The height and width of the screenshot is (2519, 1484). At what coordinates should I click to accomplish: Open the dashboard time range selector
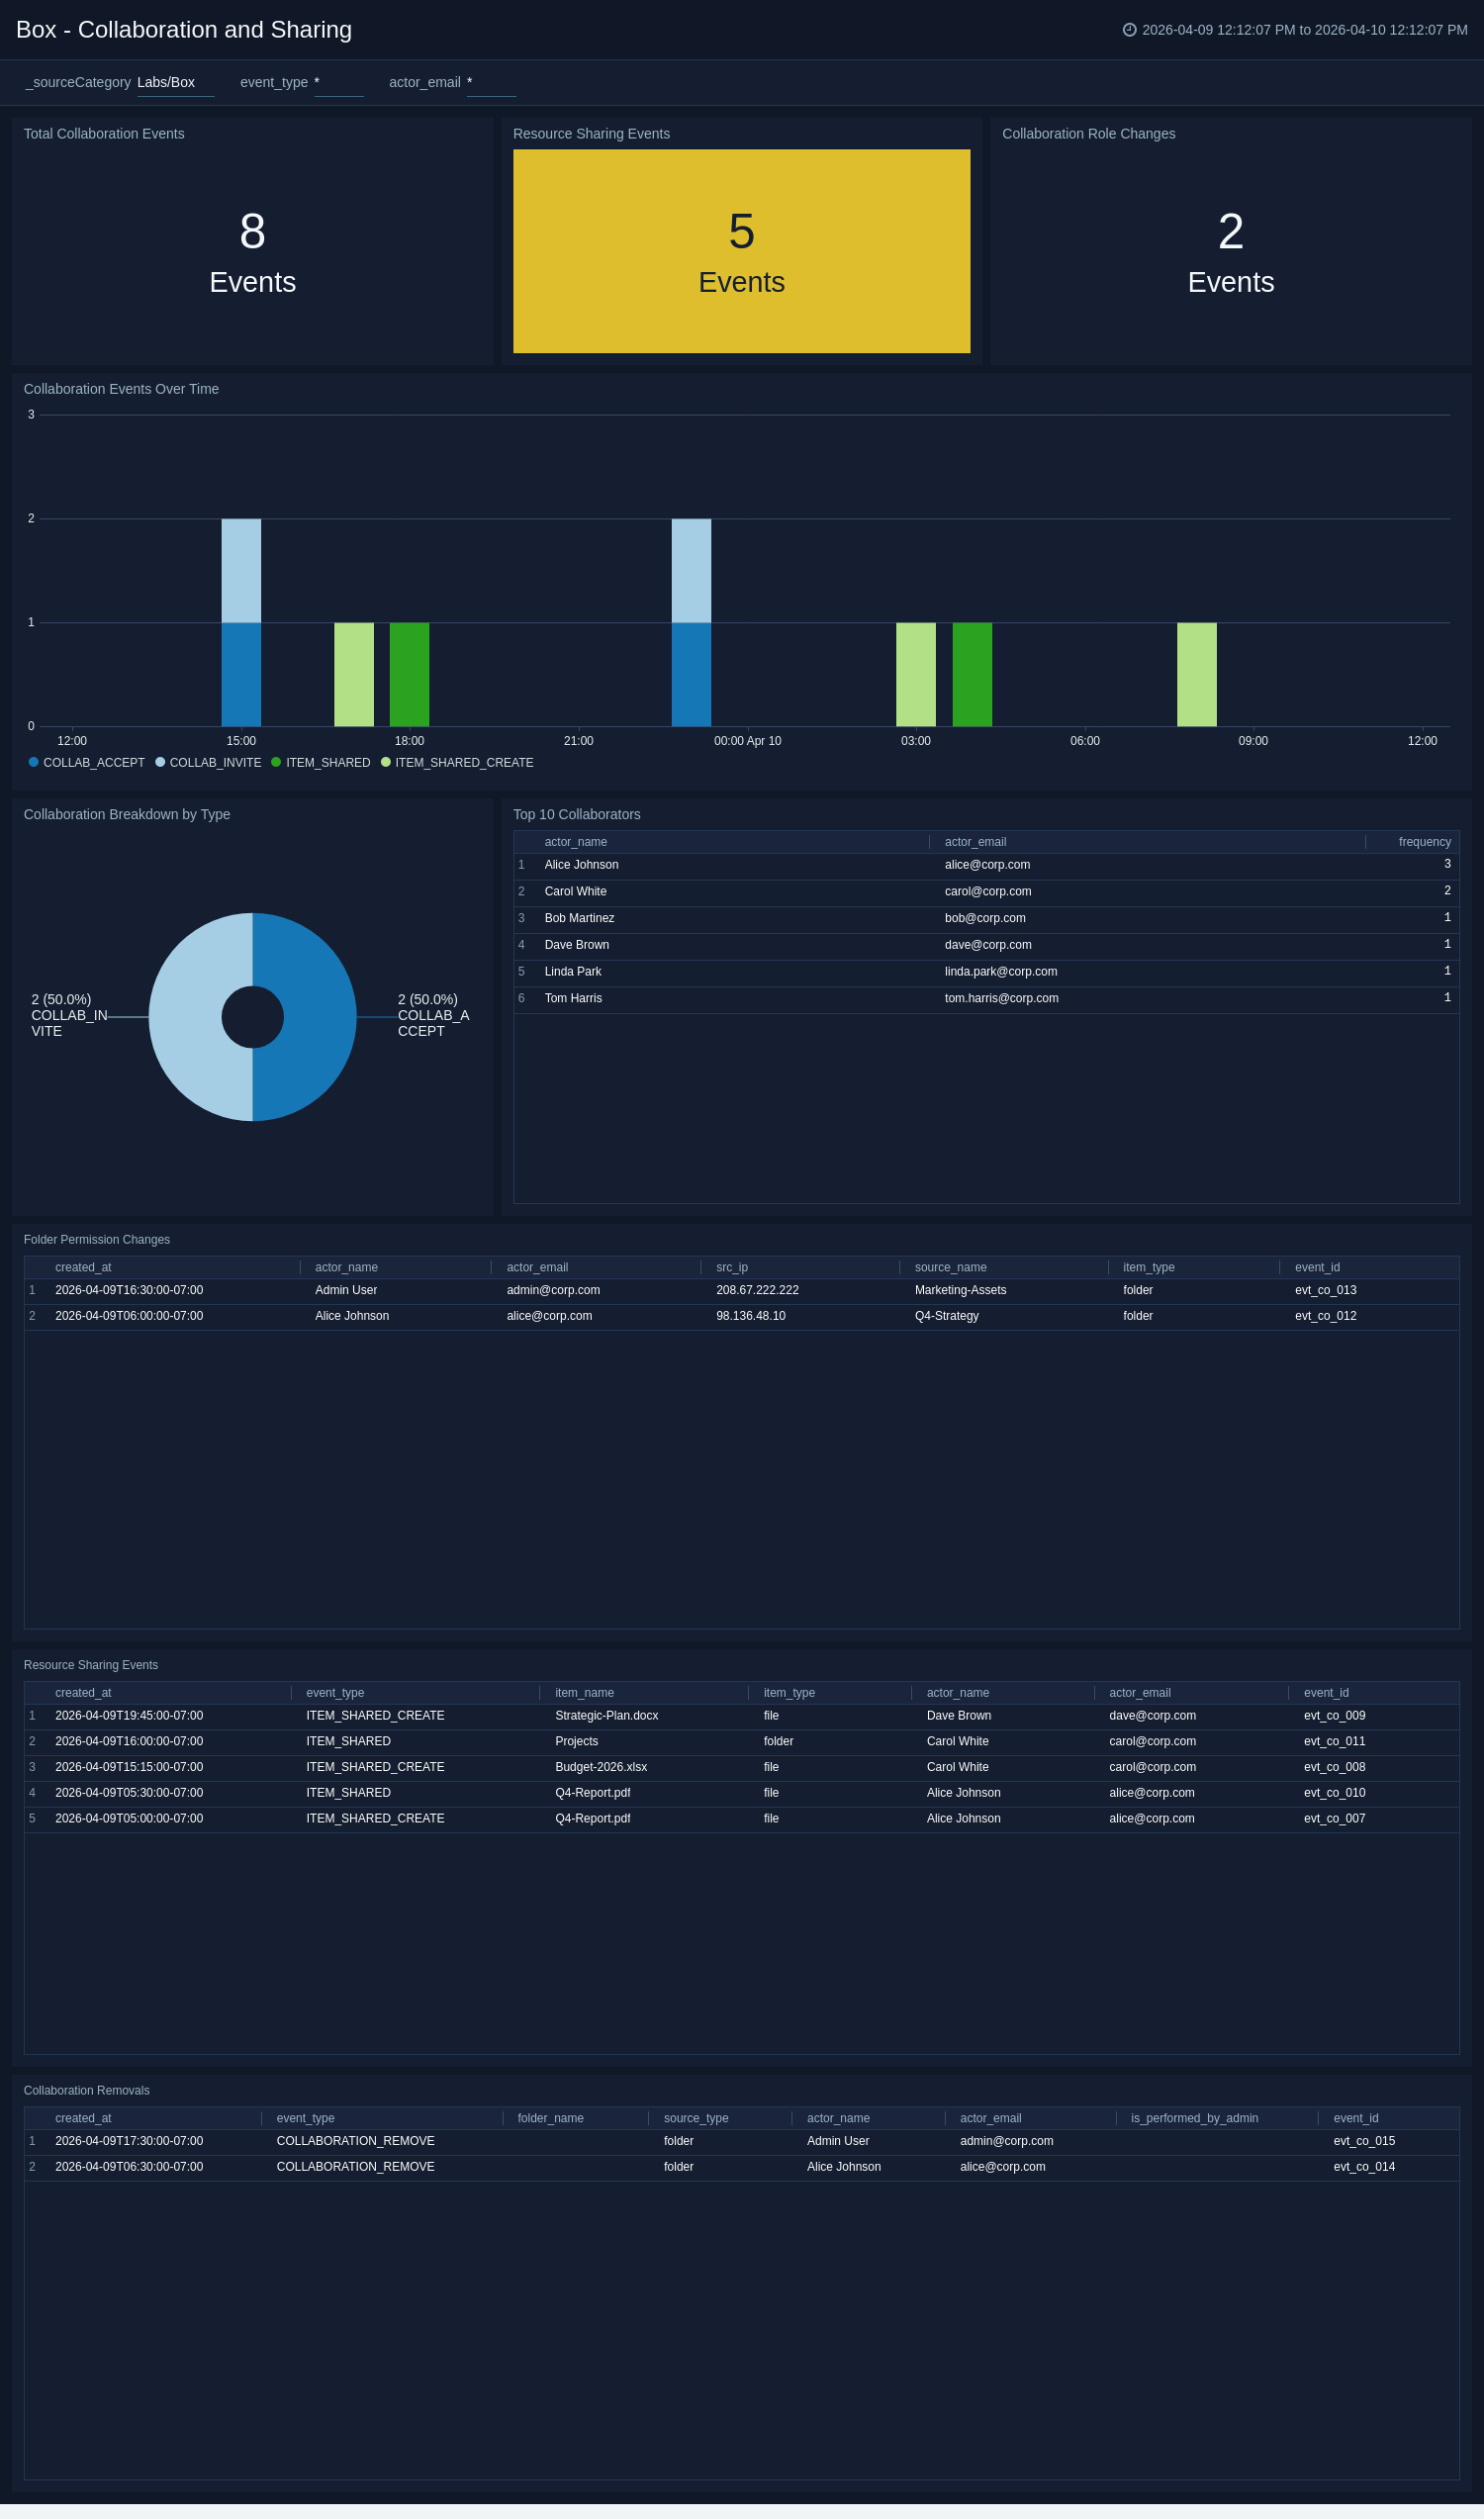1303,30
